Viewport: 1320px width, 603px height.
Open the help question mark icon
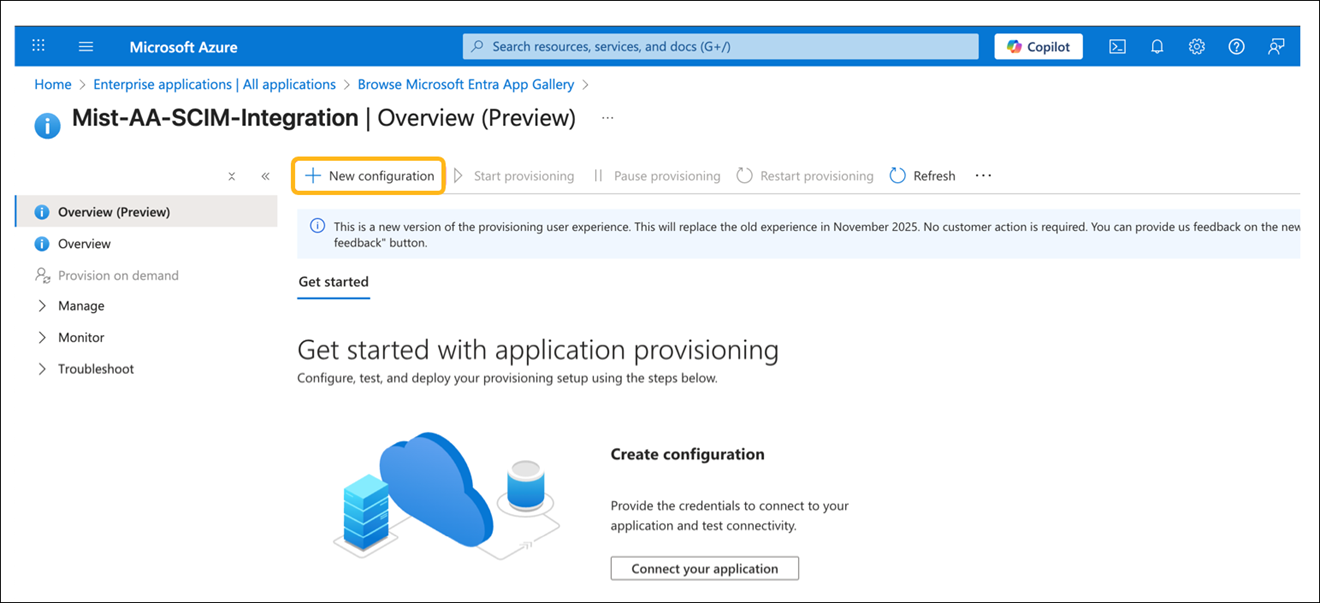click(1236, 46)
